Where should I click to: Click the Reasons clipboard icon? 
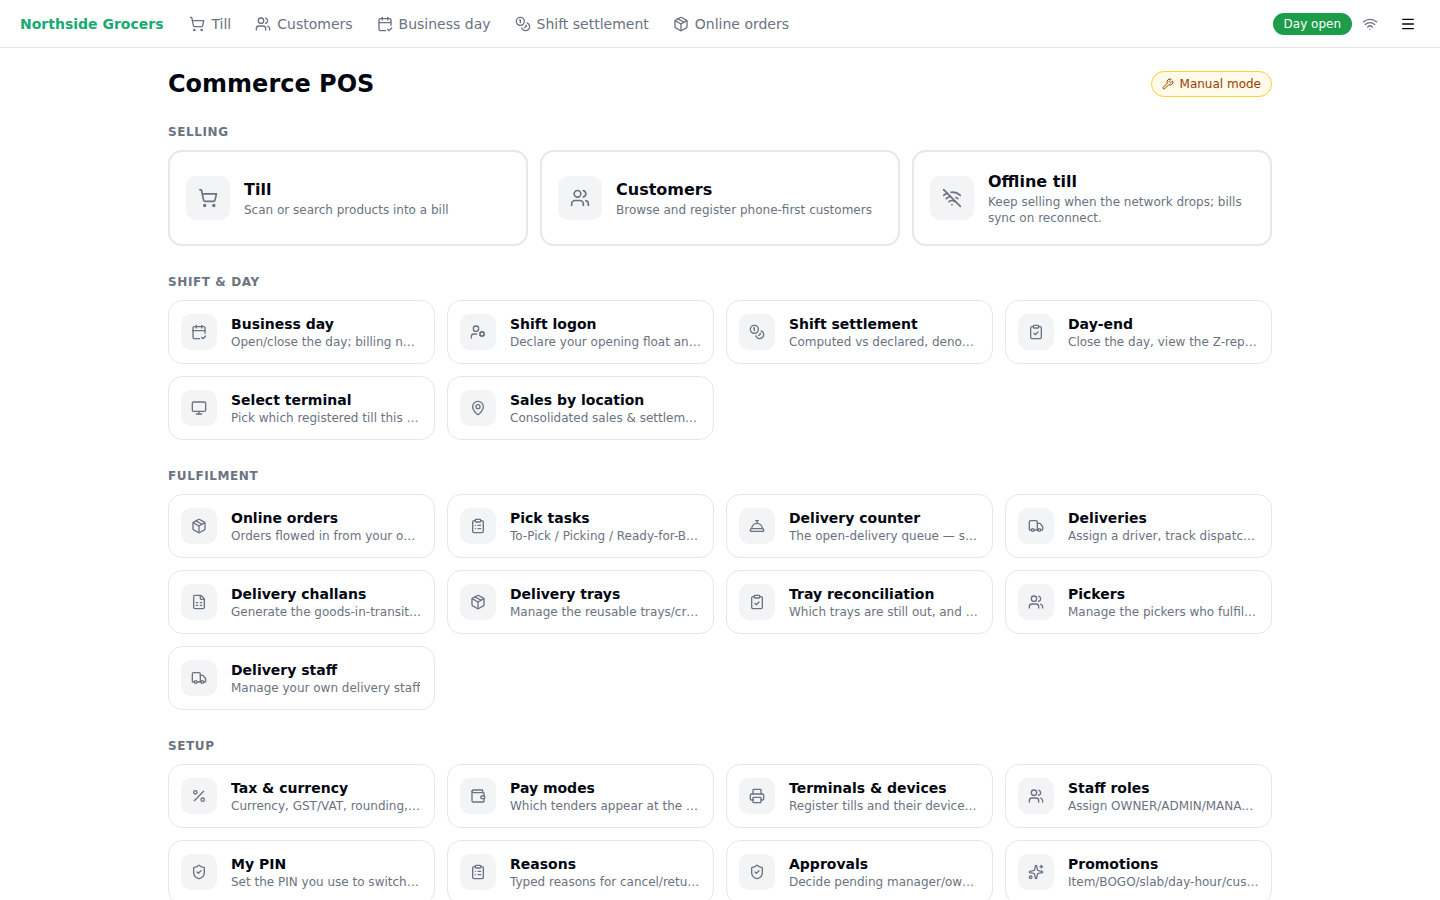coord(478,872)
